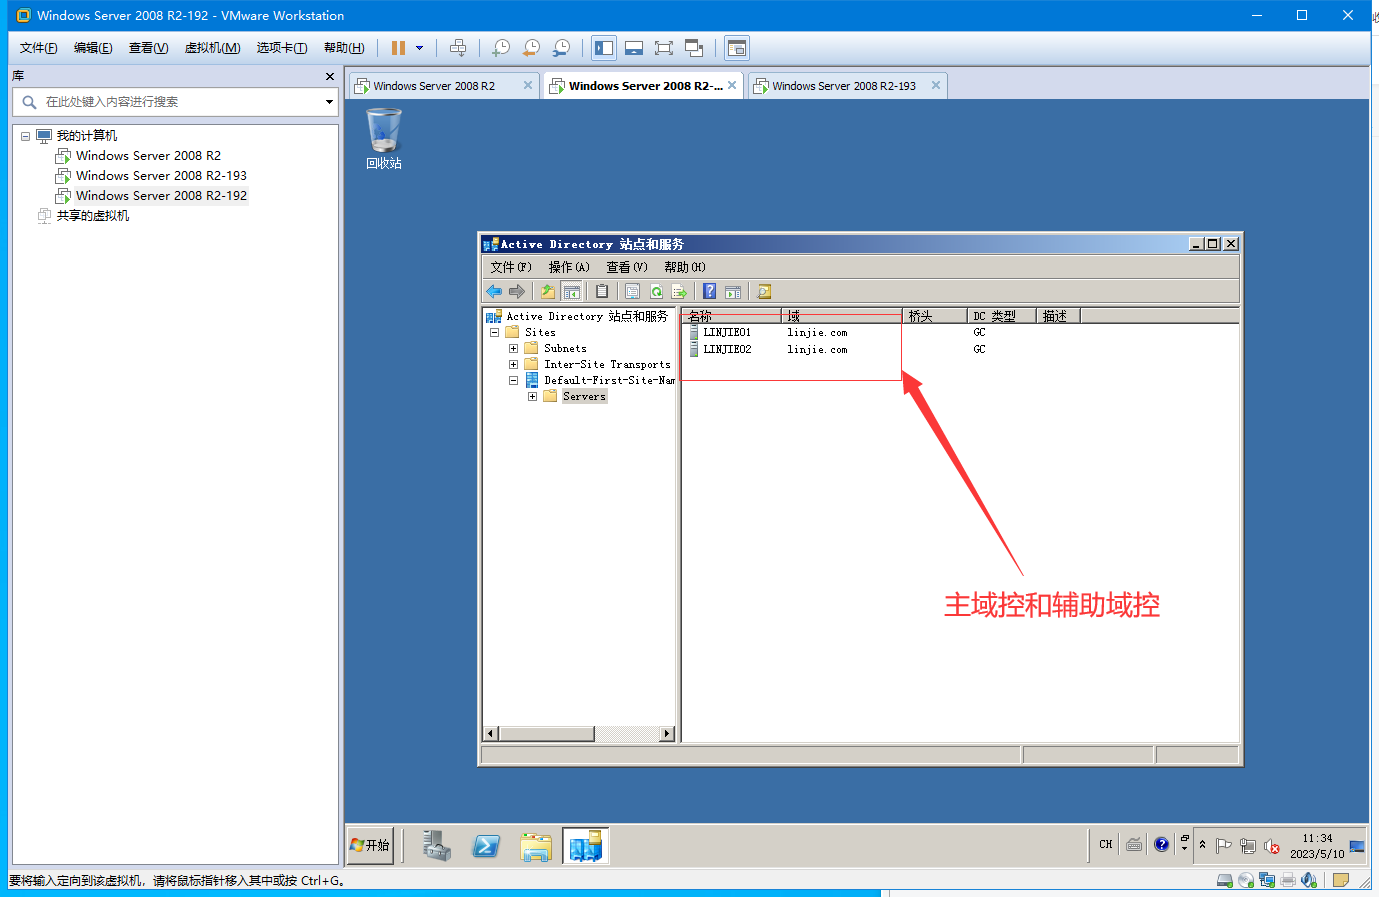Click the Find magnifier toolbar icon
The width and height of the screenshot is (1379, 897).
coord(764,291)
